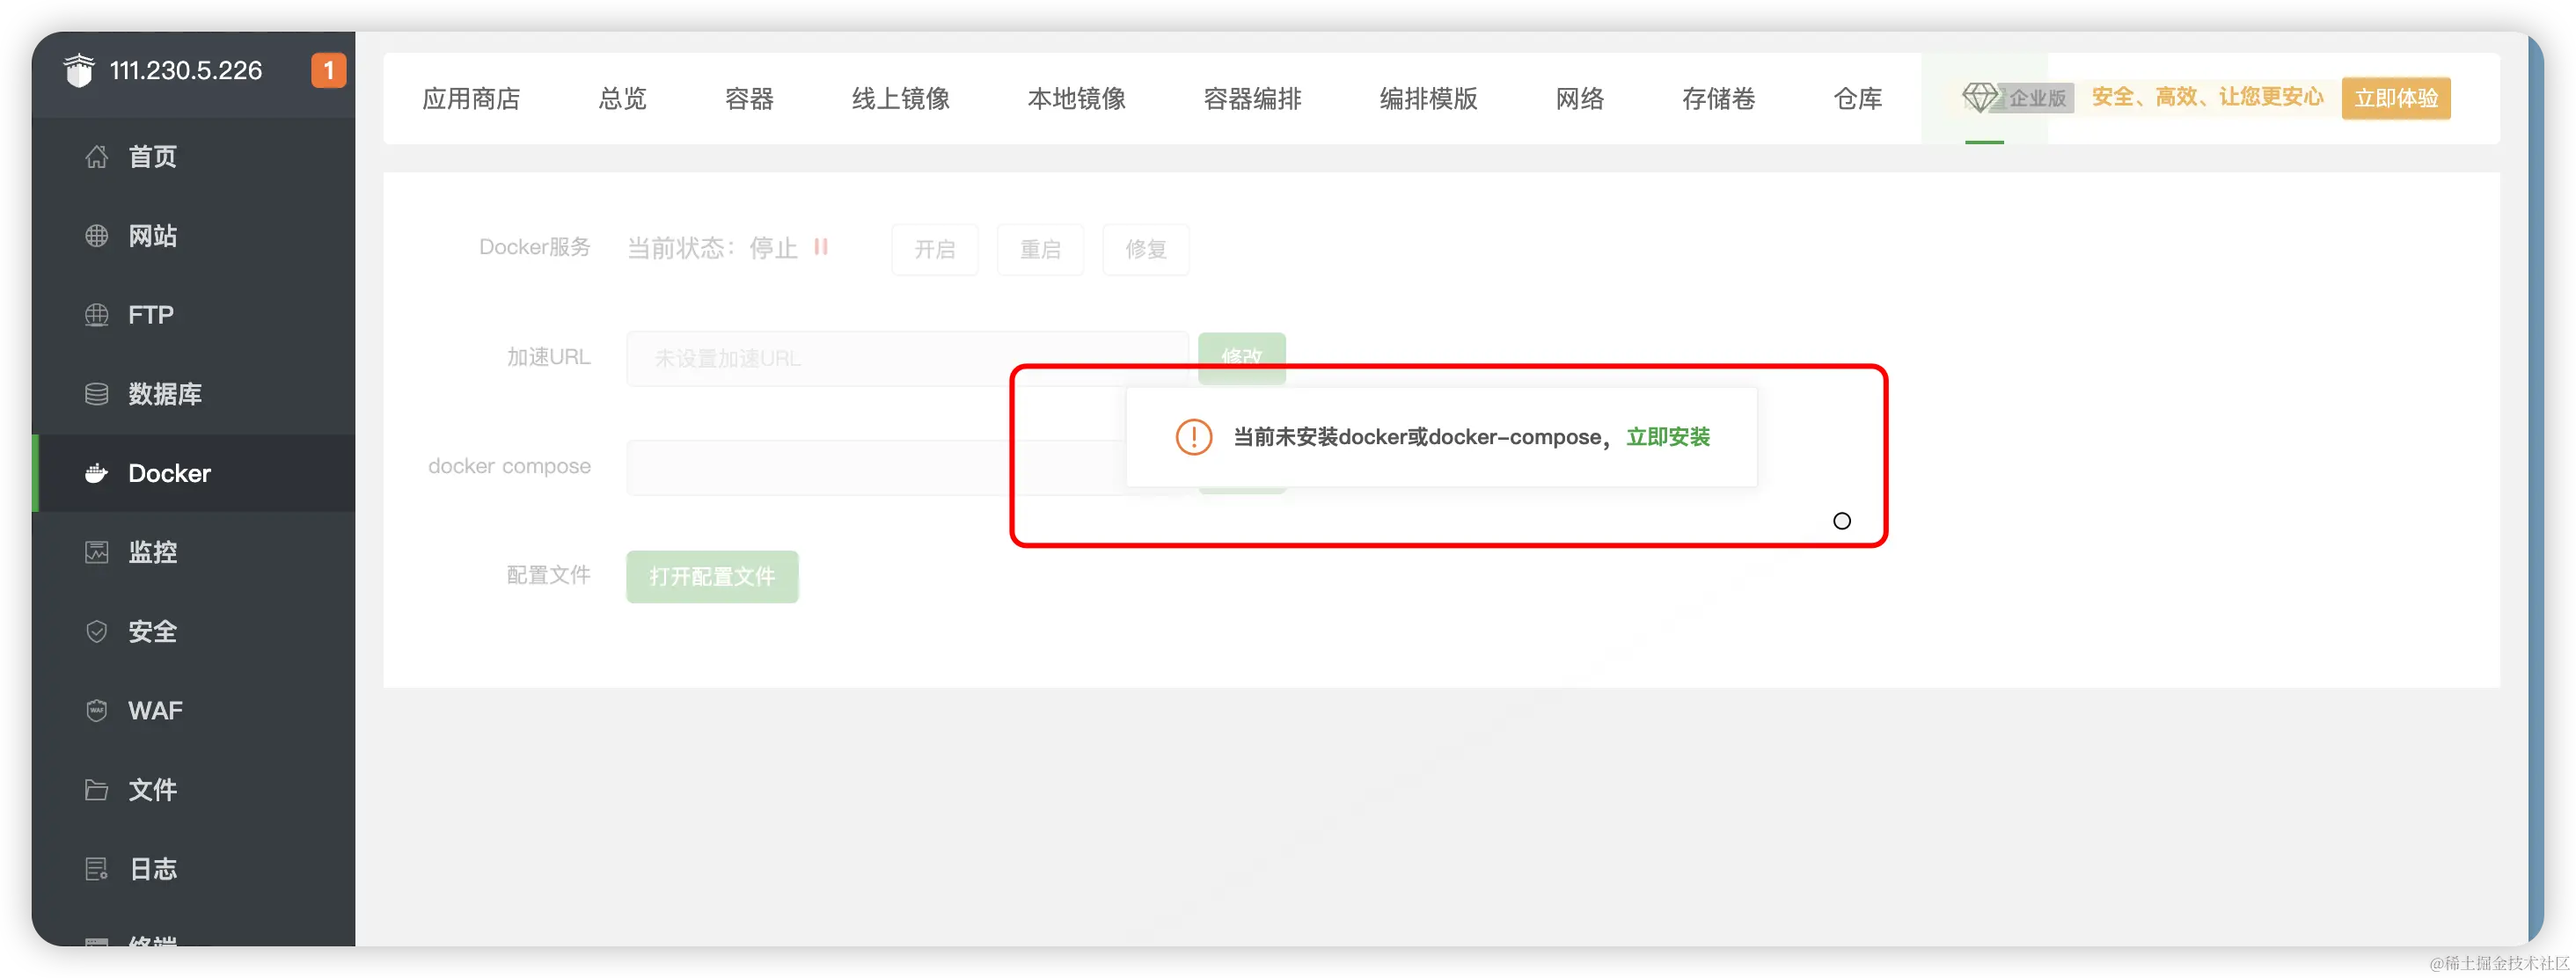Switch to the 容器编排 tab
The image size is (2576, 978).
point(1252,99)
